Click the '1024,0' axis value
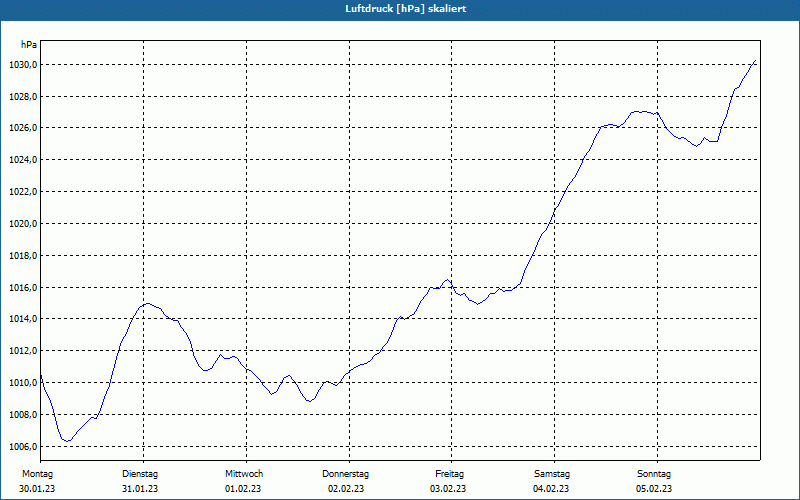The height and width of the screenshot is (500, 800). [x=22, y=160]
